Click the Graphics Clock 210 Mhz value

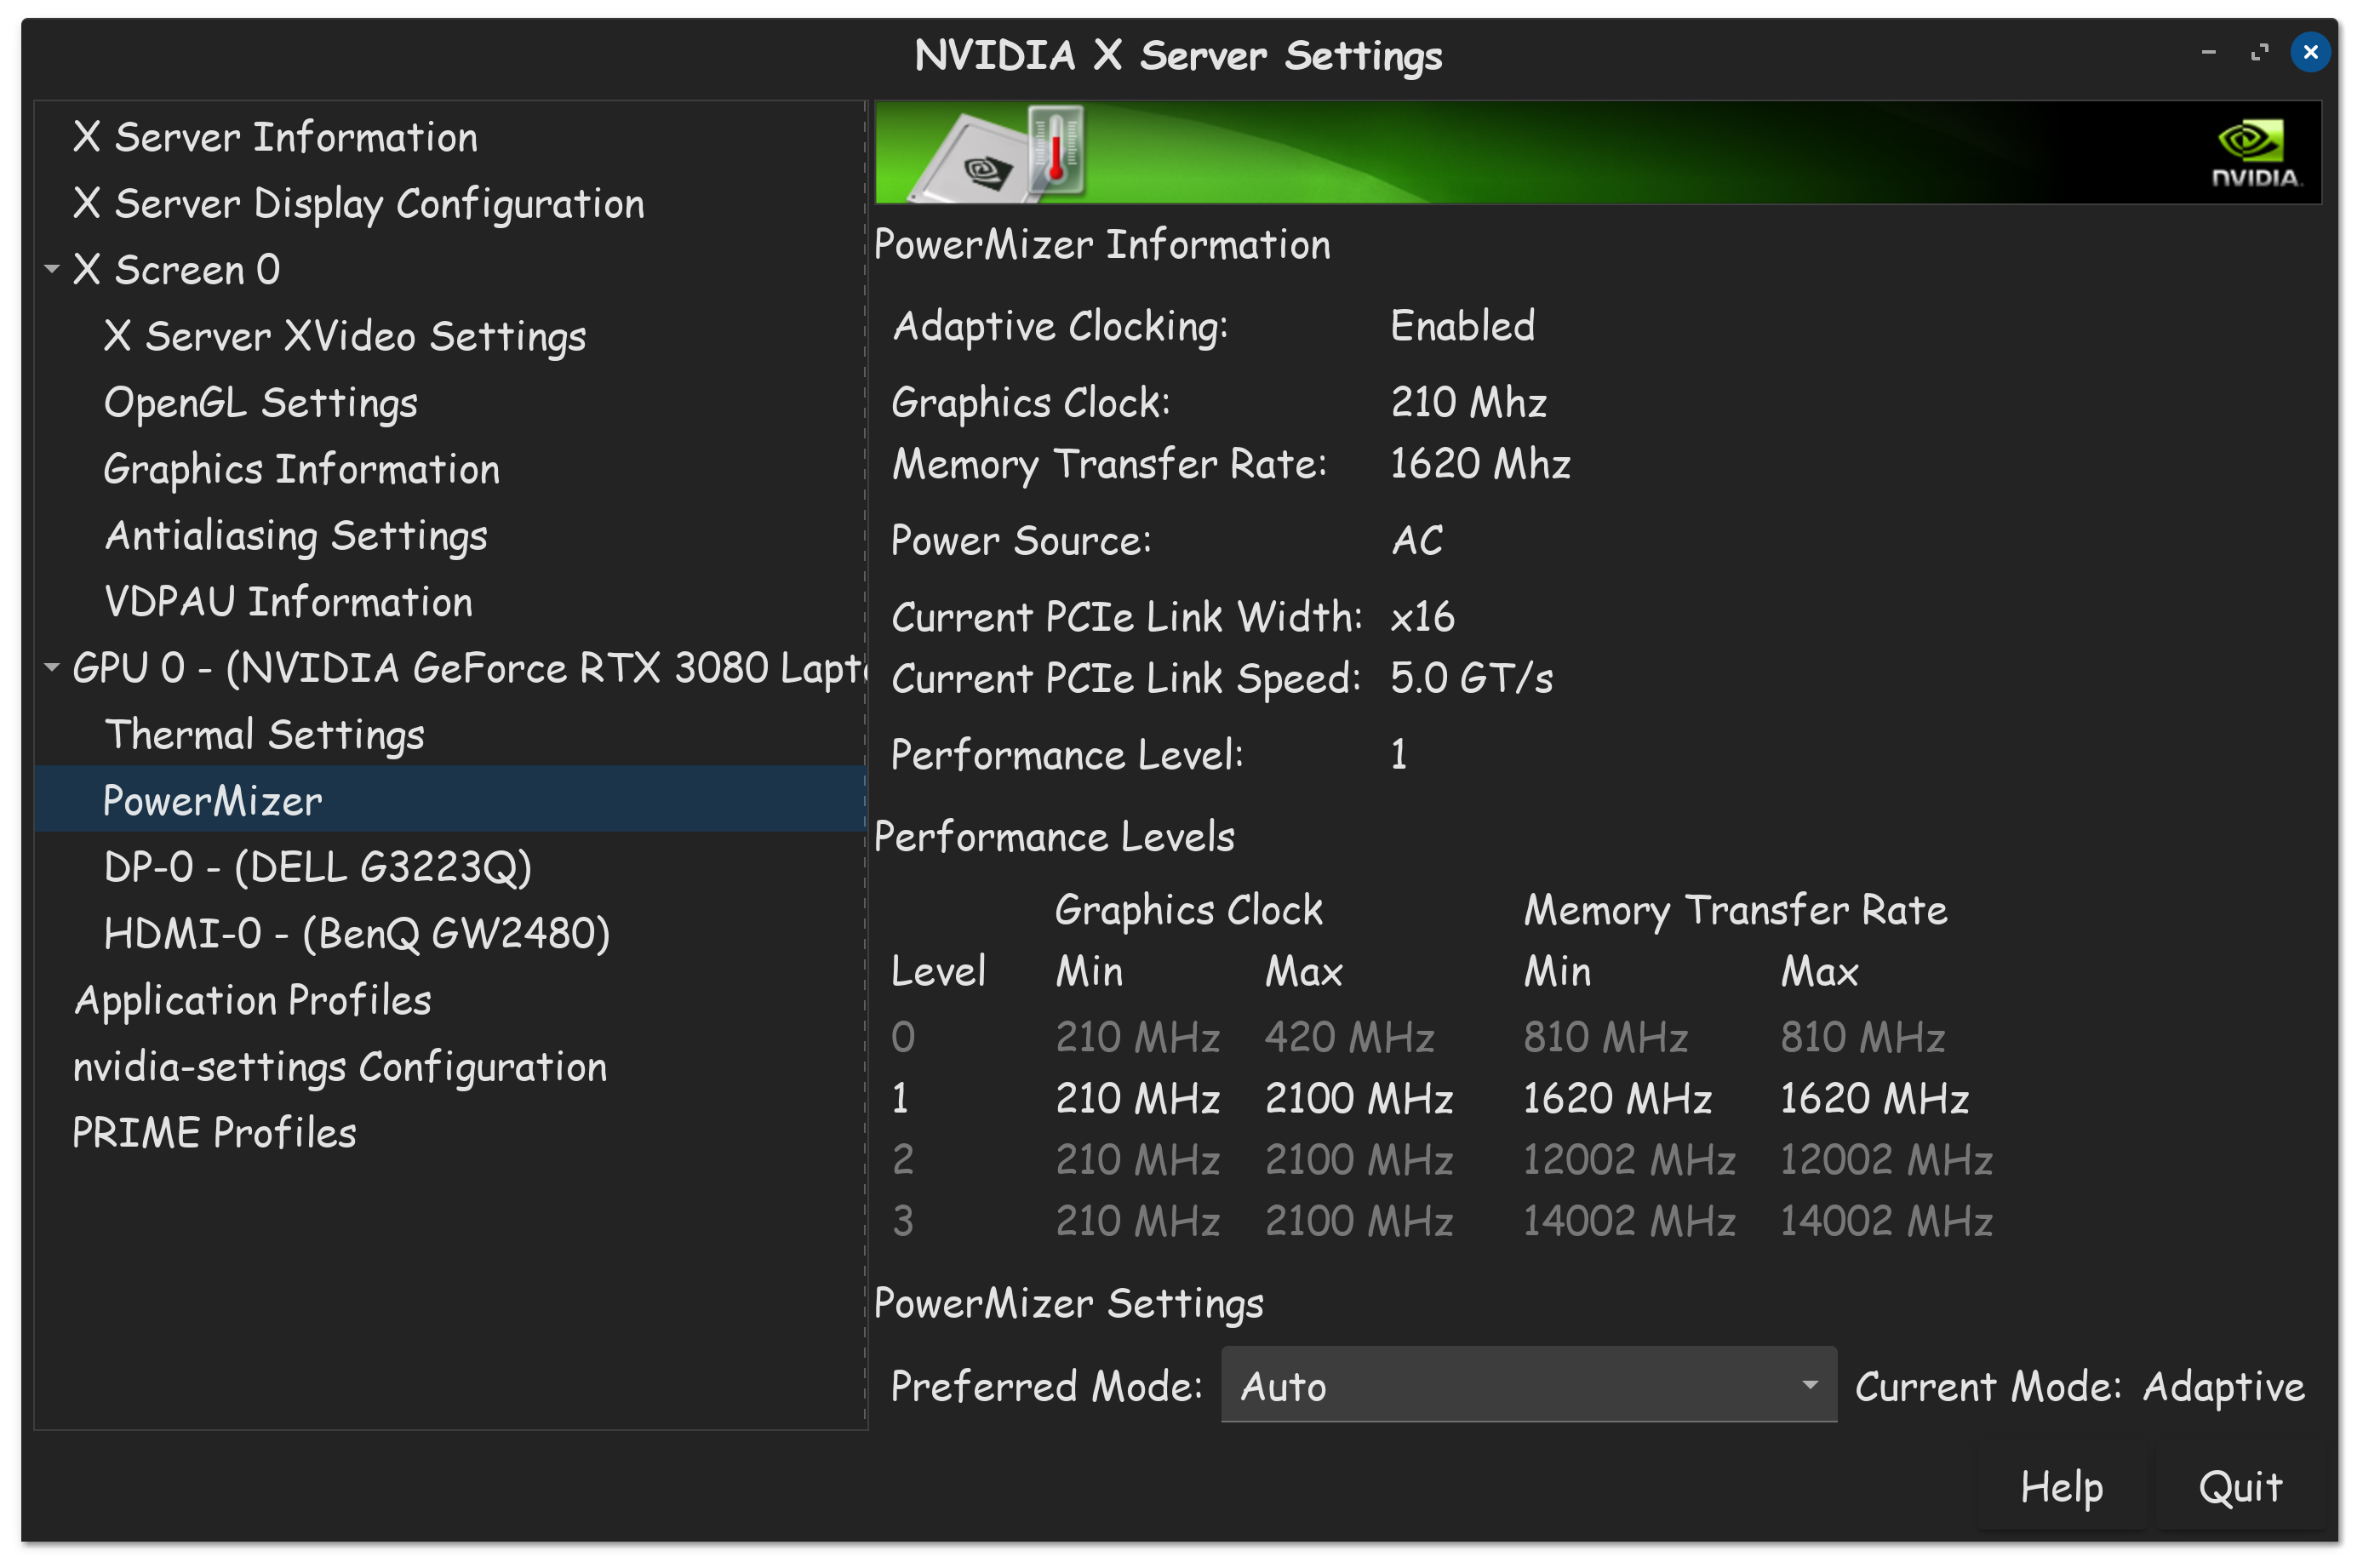[x=1468, y=402]
